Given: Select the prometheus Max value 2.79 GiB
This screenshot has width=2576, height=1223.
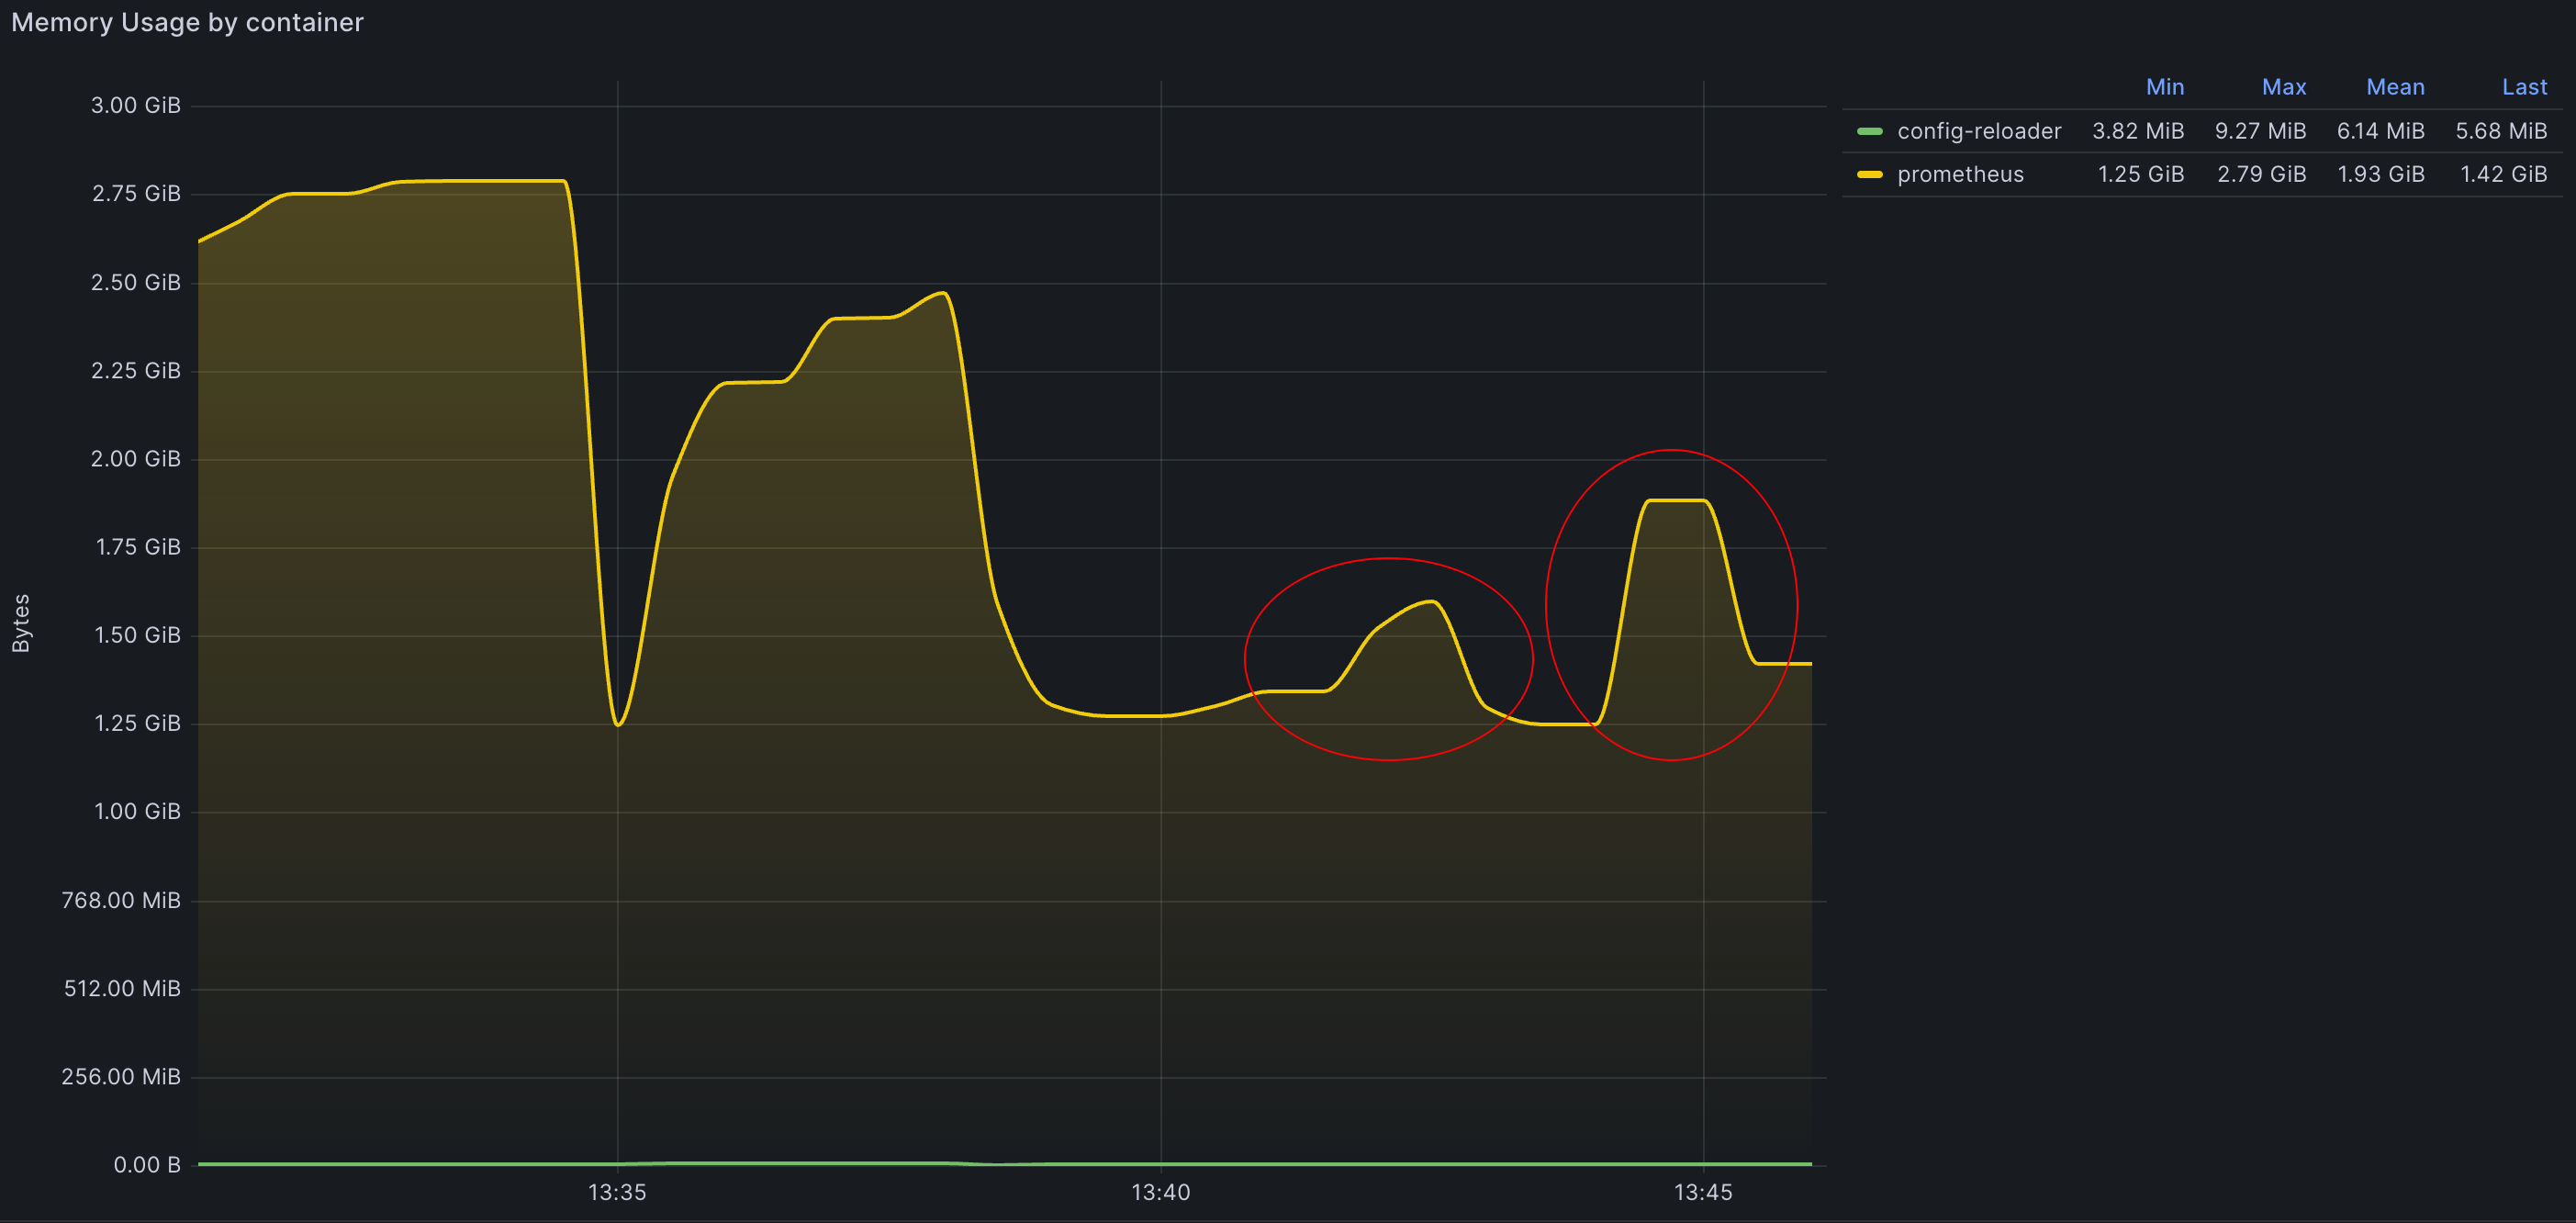Looking at the screenshot, I should click(2262, 173).
